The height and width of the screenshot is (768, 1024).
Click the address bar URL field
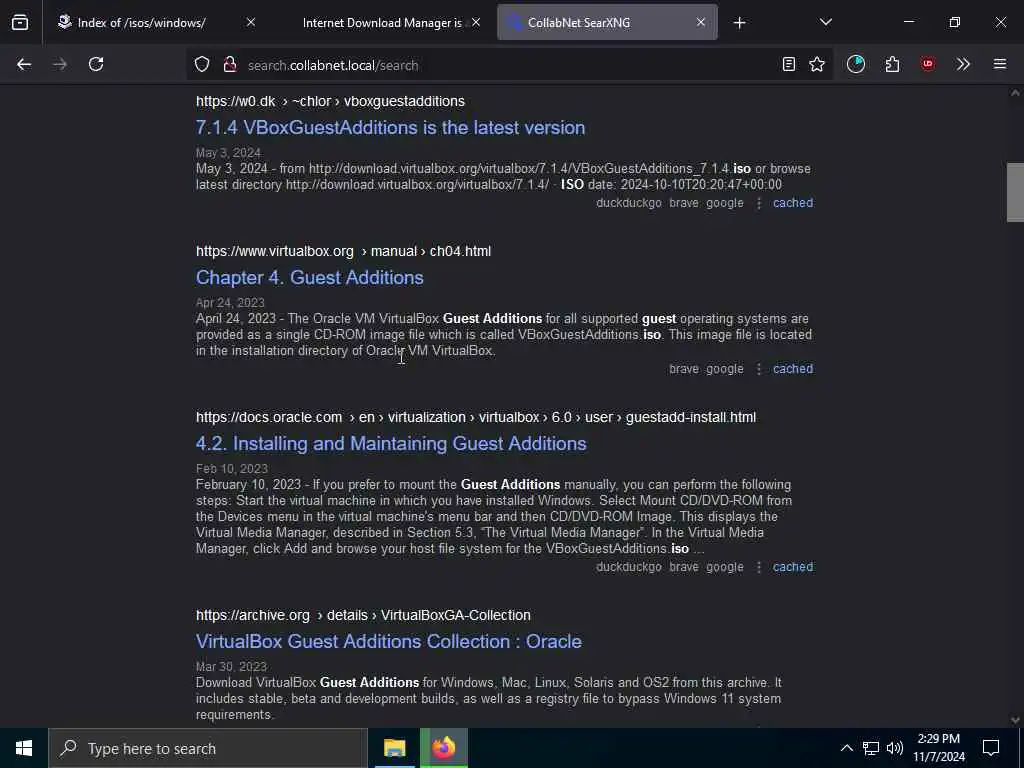pyautogui.click(x=509, y=65)
